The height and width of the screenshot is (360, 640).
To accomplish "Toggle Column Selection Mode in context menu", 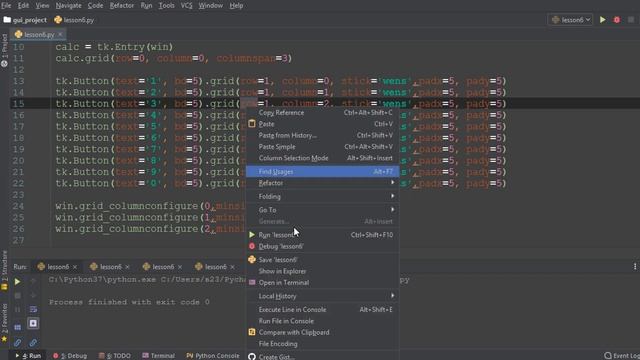I will 322,158.
